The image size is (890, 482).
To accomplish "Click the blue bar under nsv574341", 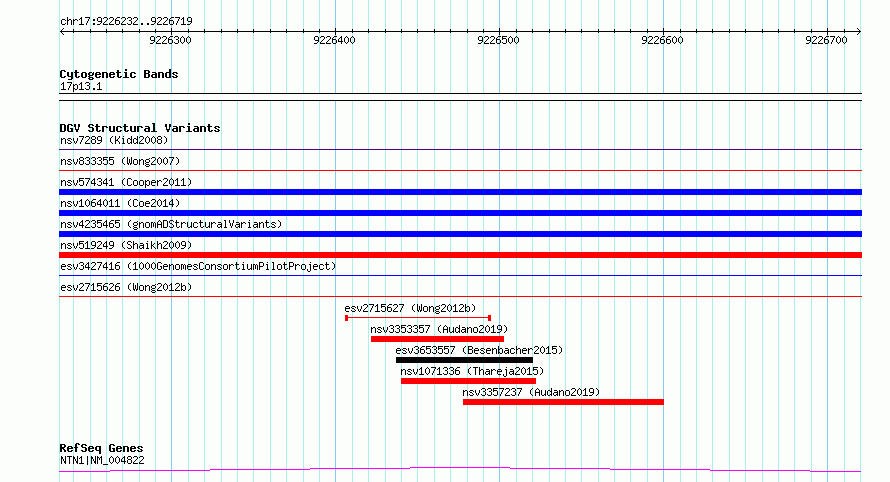I will 460,192.
